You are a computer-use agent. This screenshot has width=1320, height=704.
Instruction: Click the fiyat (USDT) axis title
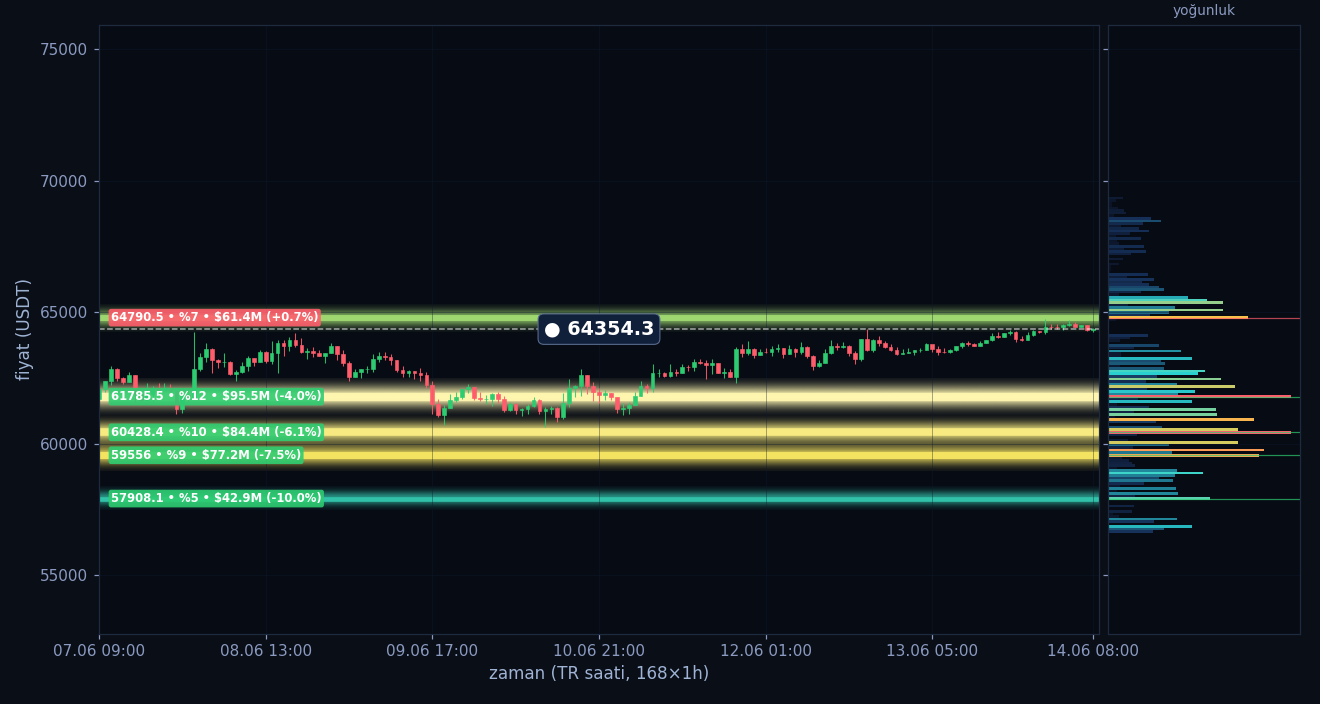[x=24, y=329]
